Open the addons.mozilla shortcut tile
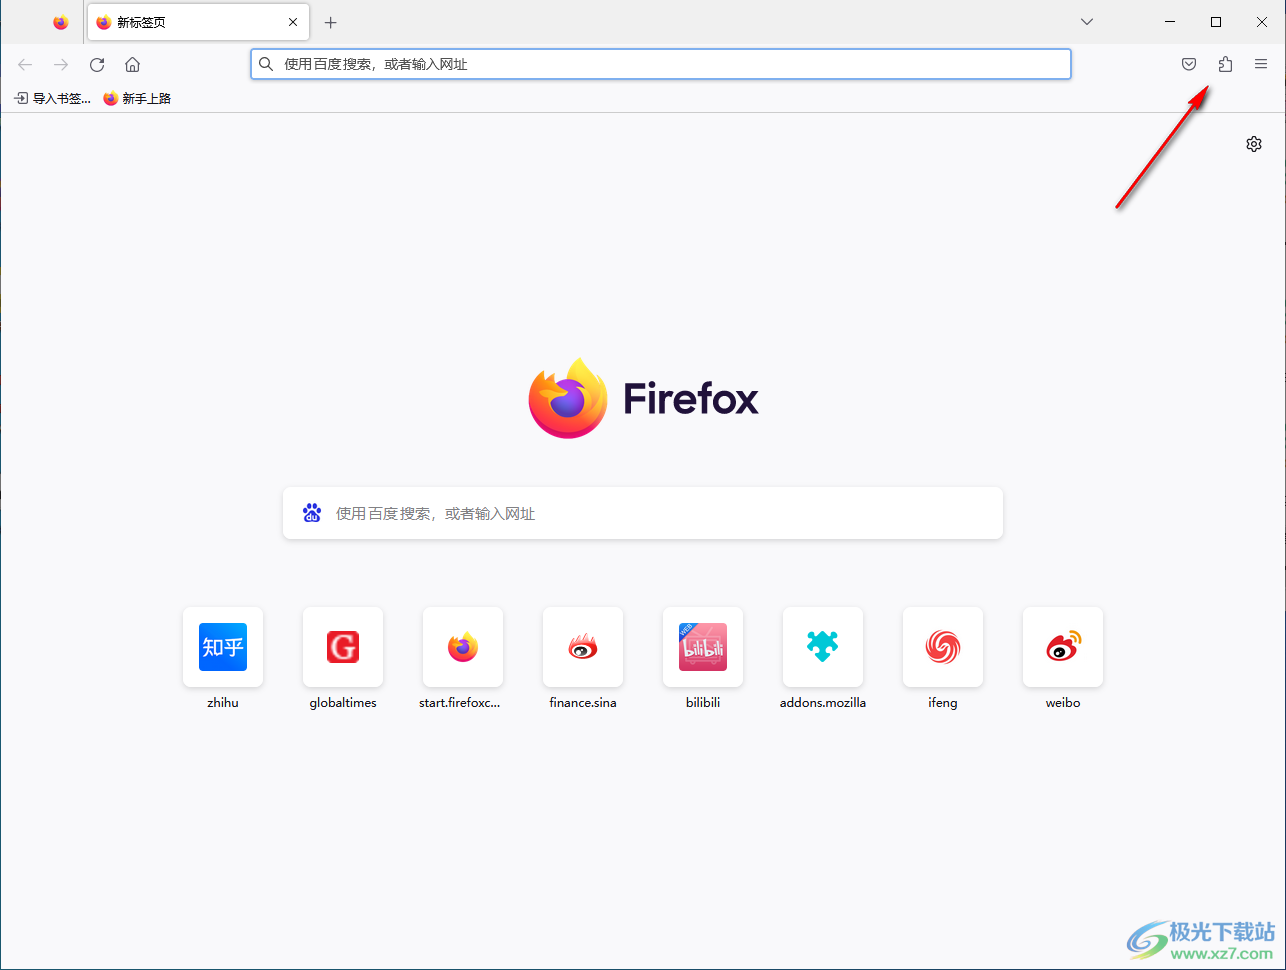 click(823, 647)
